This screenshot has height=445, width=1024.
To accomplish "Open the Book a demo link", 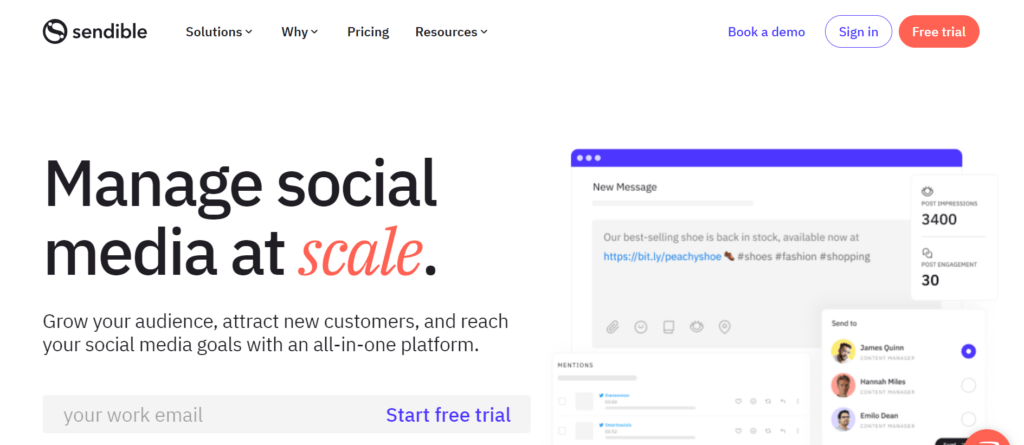I will click(x=766, y=31).
